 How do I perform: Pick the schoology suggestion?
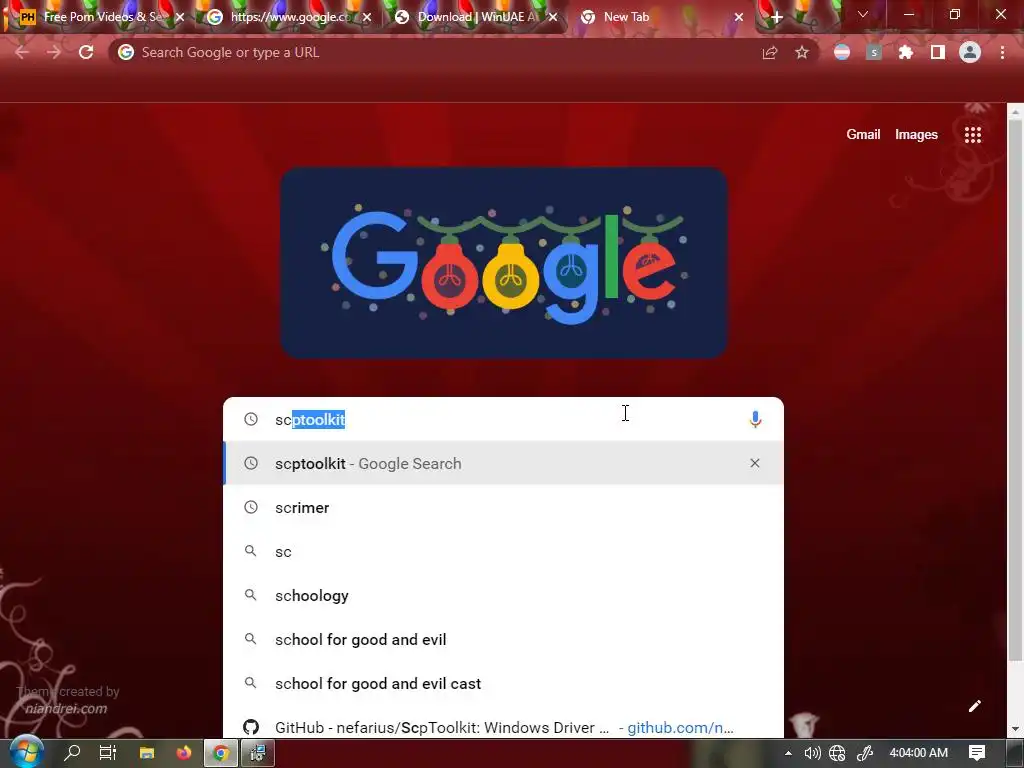click(503, 595)
